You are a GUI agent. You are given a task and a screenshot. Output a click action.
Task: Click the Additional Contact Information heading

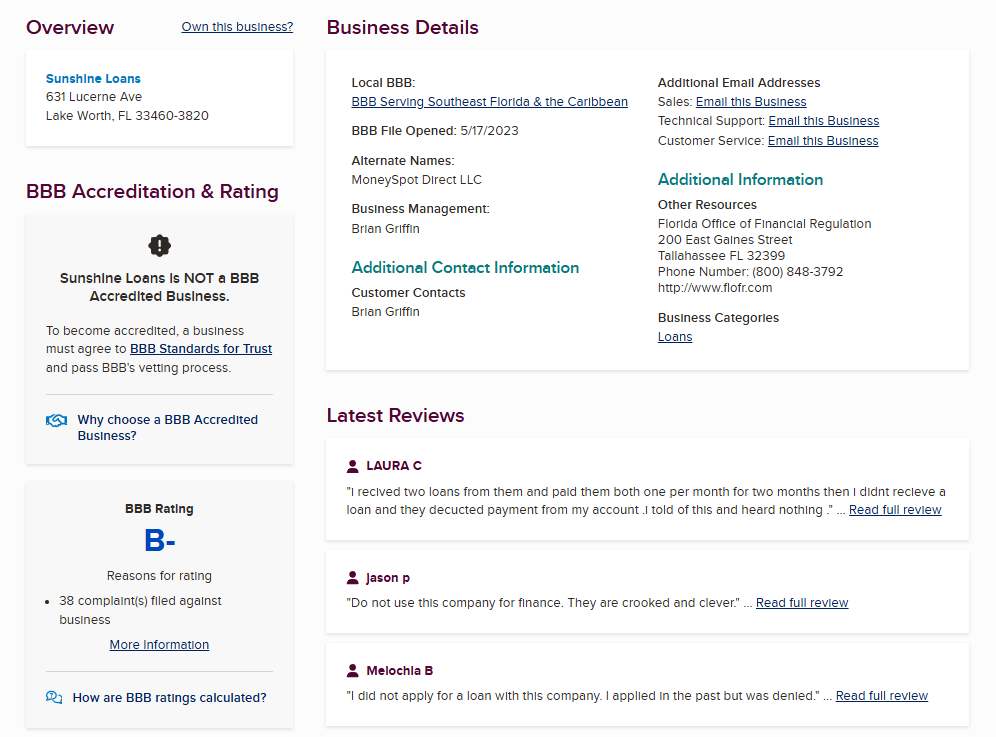[465, 267]
